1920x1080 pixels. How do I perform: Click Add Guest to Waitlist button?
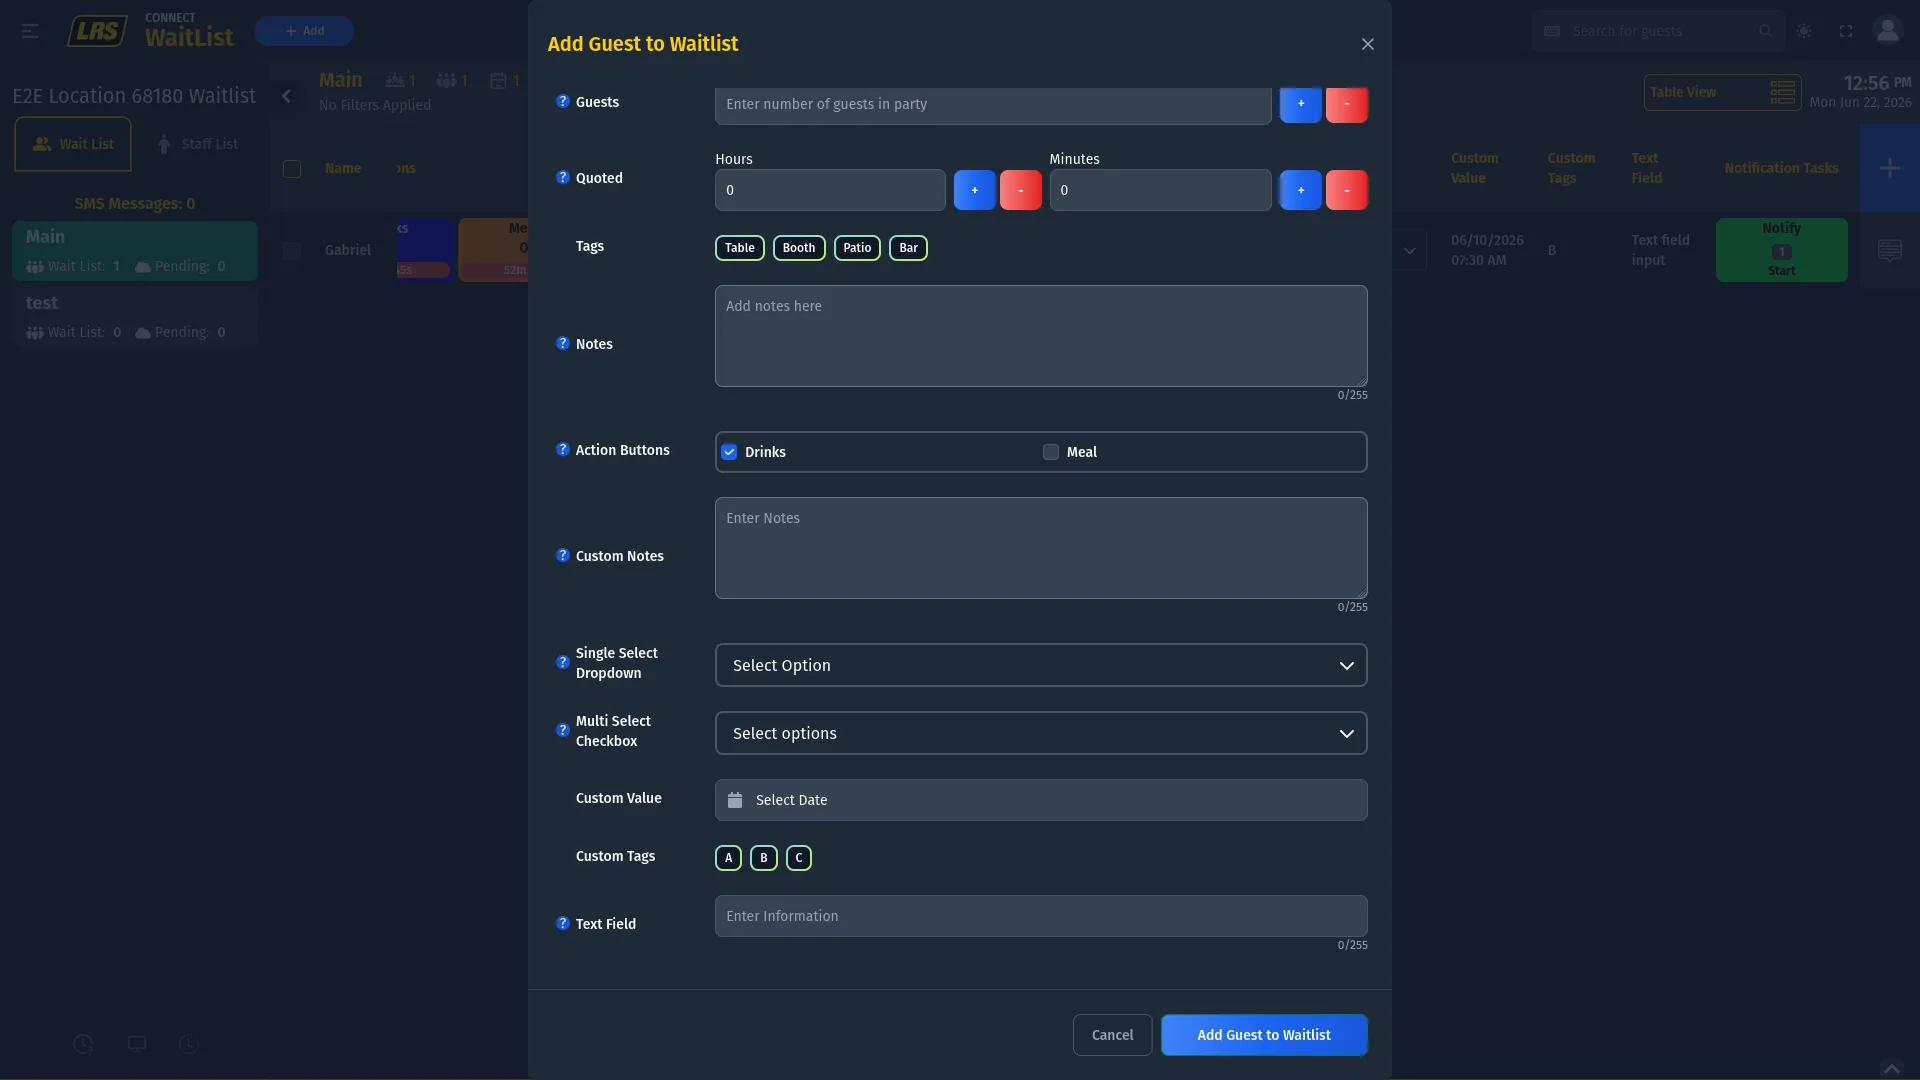[1264, 1035]
